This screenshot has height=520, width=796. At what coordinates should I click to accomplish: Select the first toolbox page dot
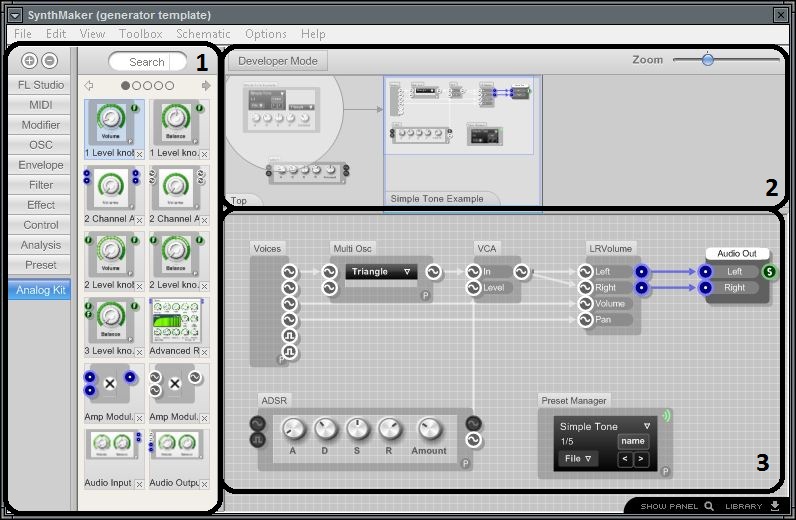click(x=126, y=86)
